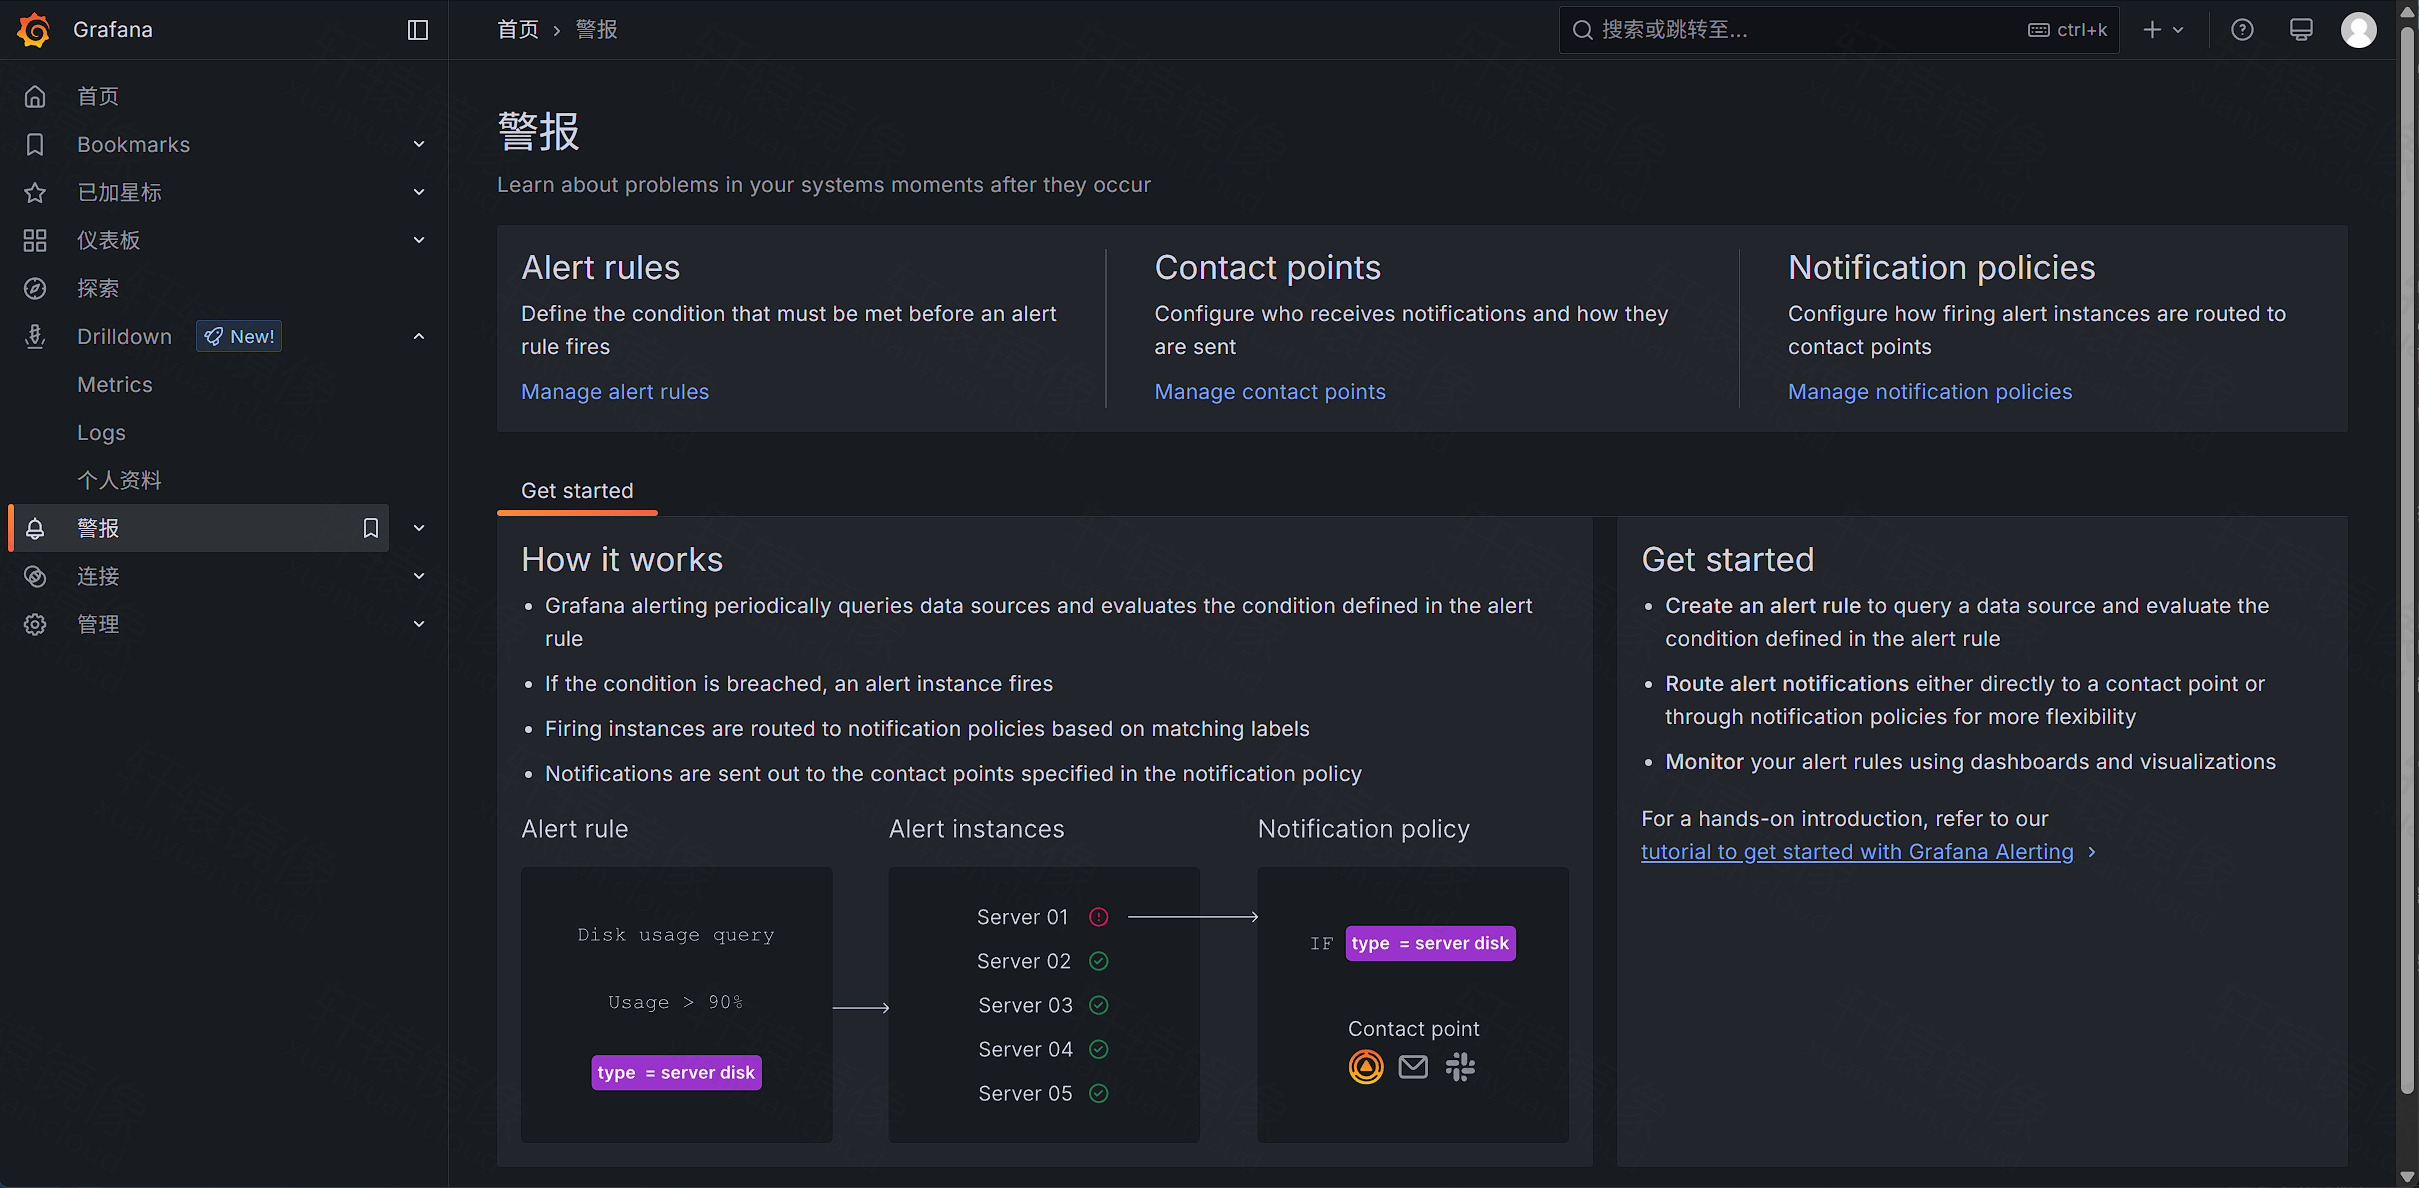Image resolution: width=2419 pixels, height=1188 pixels.
Task: Expand the 连接 section chevron
Action: 419,576
